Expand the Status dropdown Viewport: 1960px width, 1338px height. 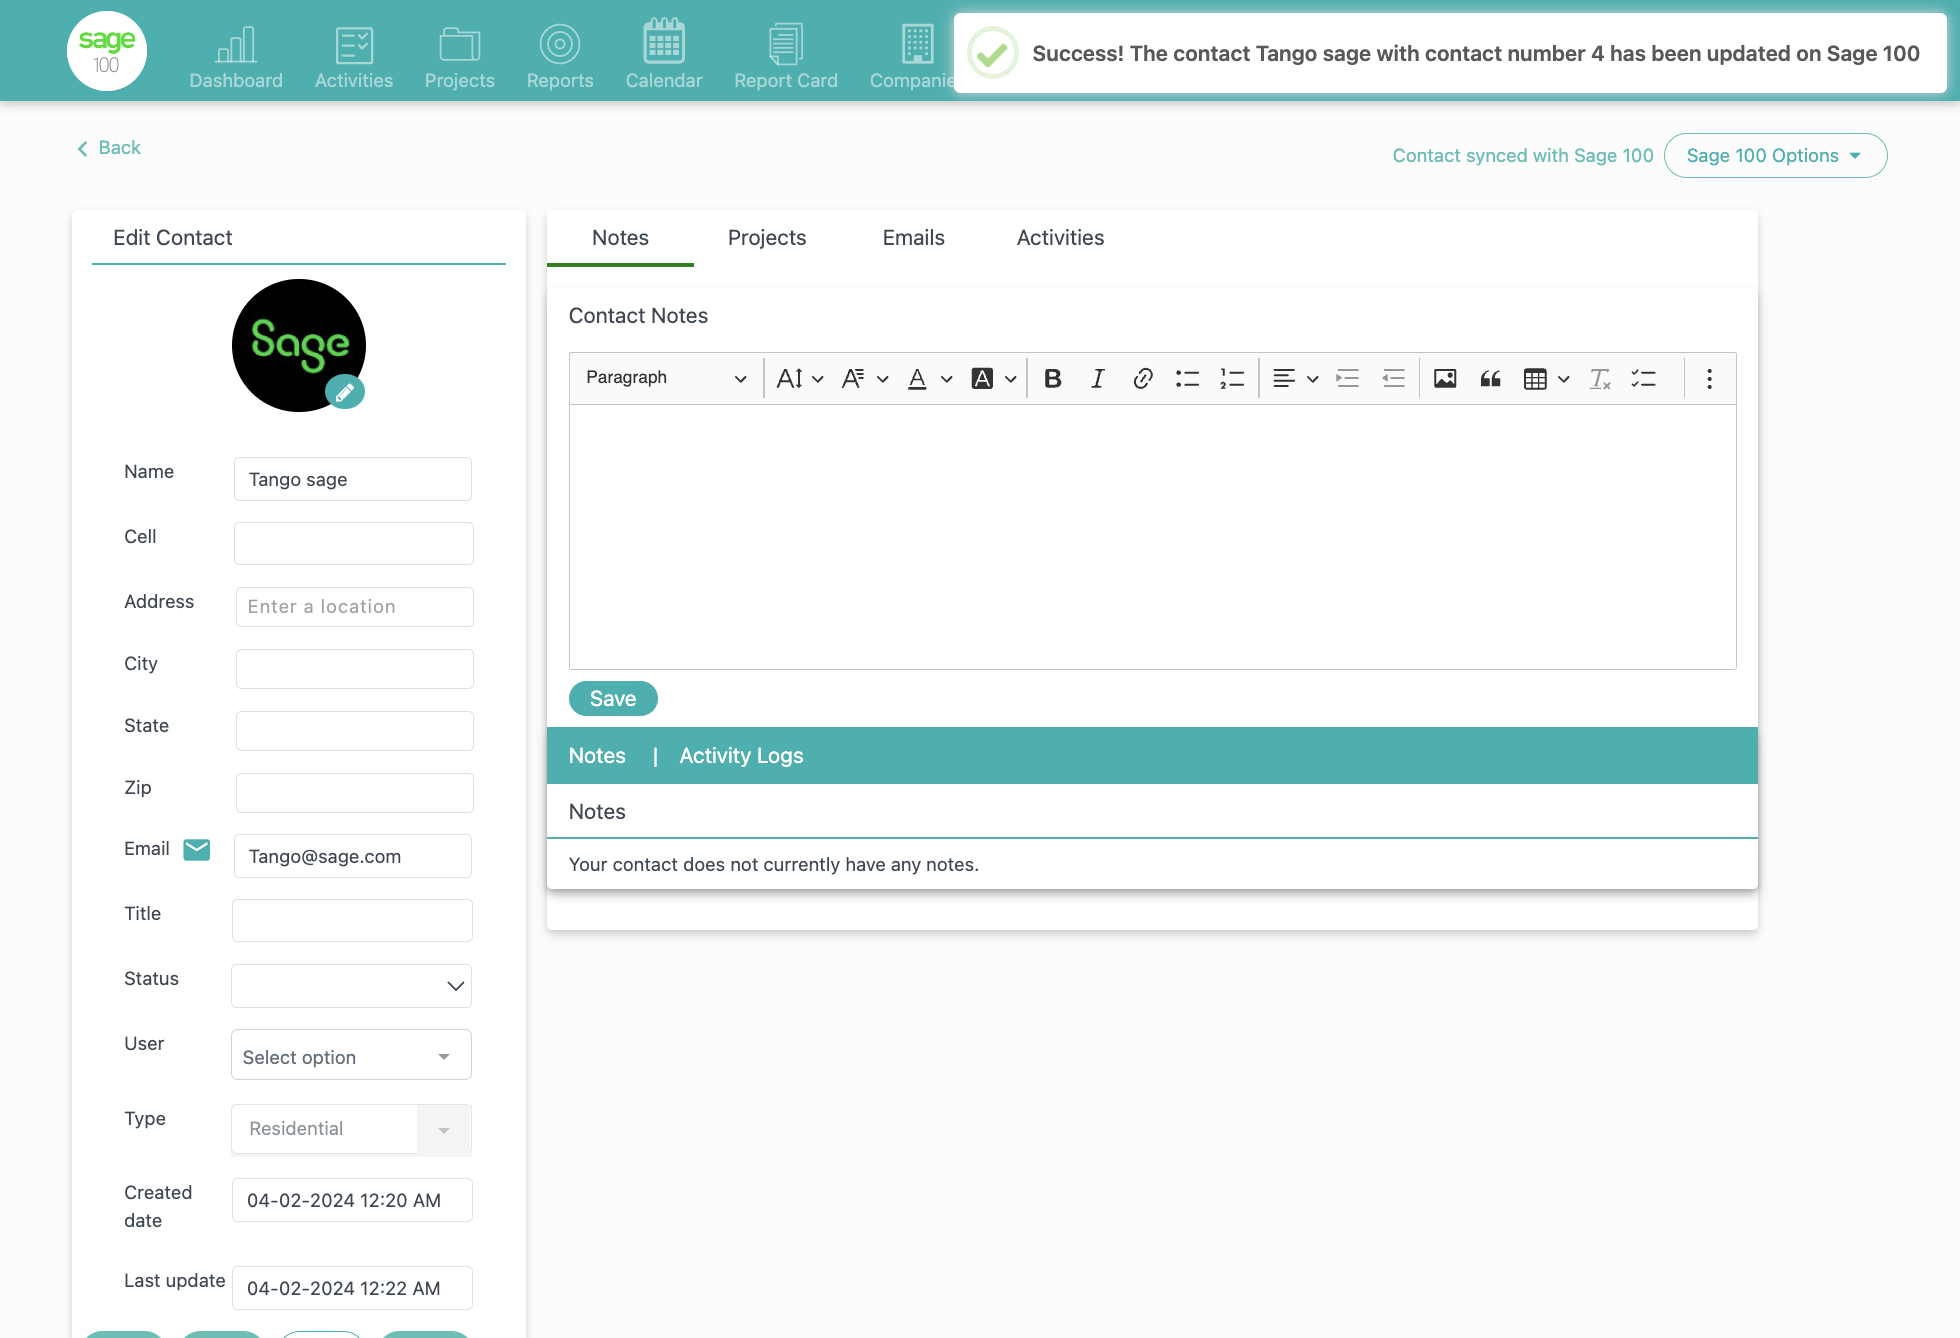coord(351,986)
